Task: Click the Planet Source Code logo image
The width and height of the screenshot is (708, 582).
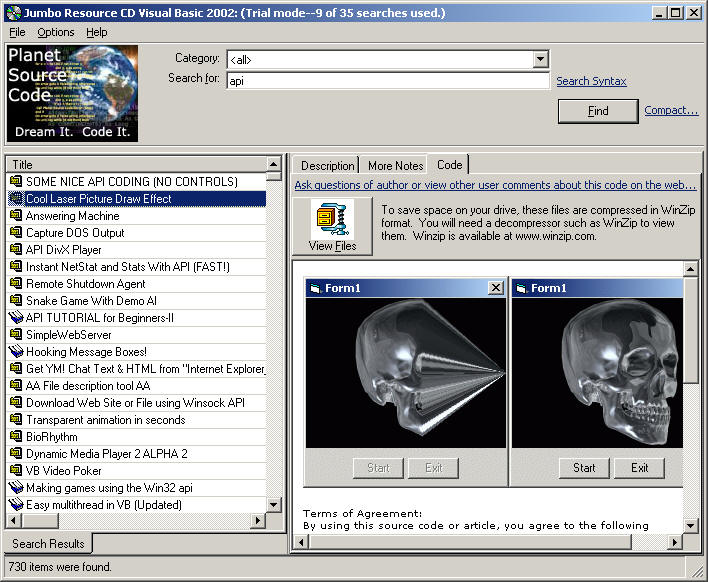Action: pos(72,93)
